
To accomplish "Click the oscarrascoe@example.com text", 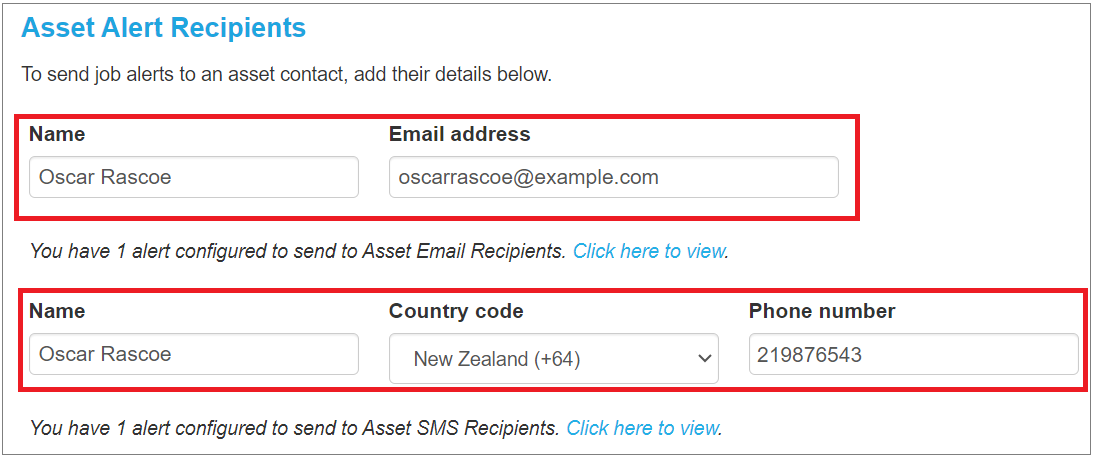I will (x=528, y=177).
